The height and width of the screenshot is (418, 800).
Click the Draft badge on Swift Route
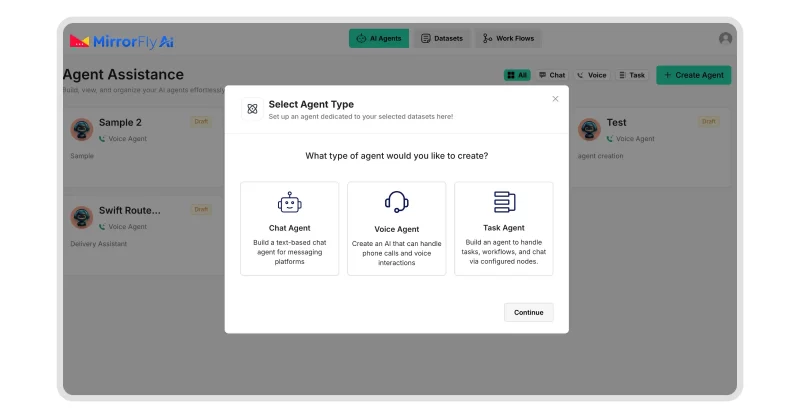click(201, 209)
